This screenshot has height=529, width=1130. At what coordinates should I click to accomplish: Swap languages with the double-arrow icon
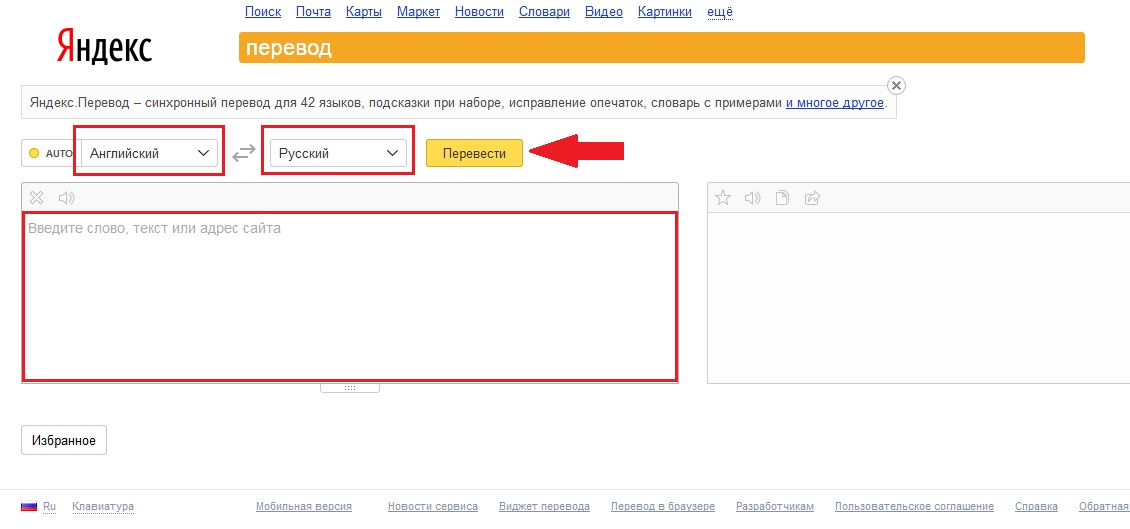[x=244, y=153]
